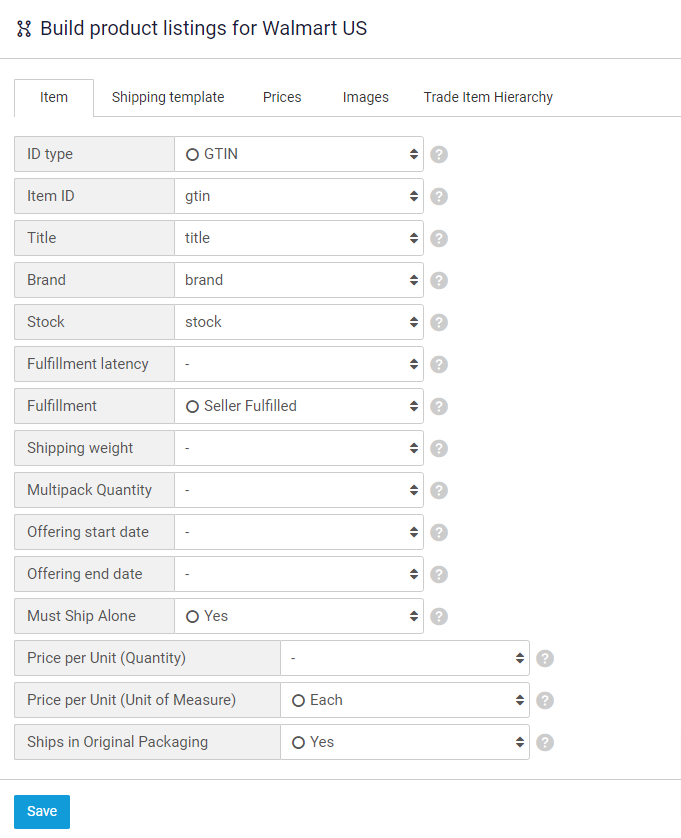681x838 pixels.
Task: Click the Save button
Action: [x=42, y=811]
